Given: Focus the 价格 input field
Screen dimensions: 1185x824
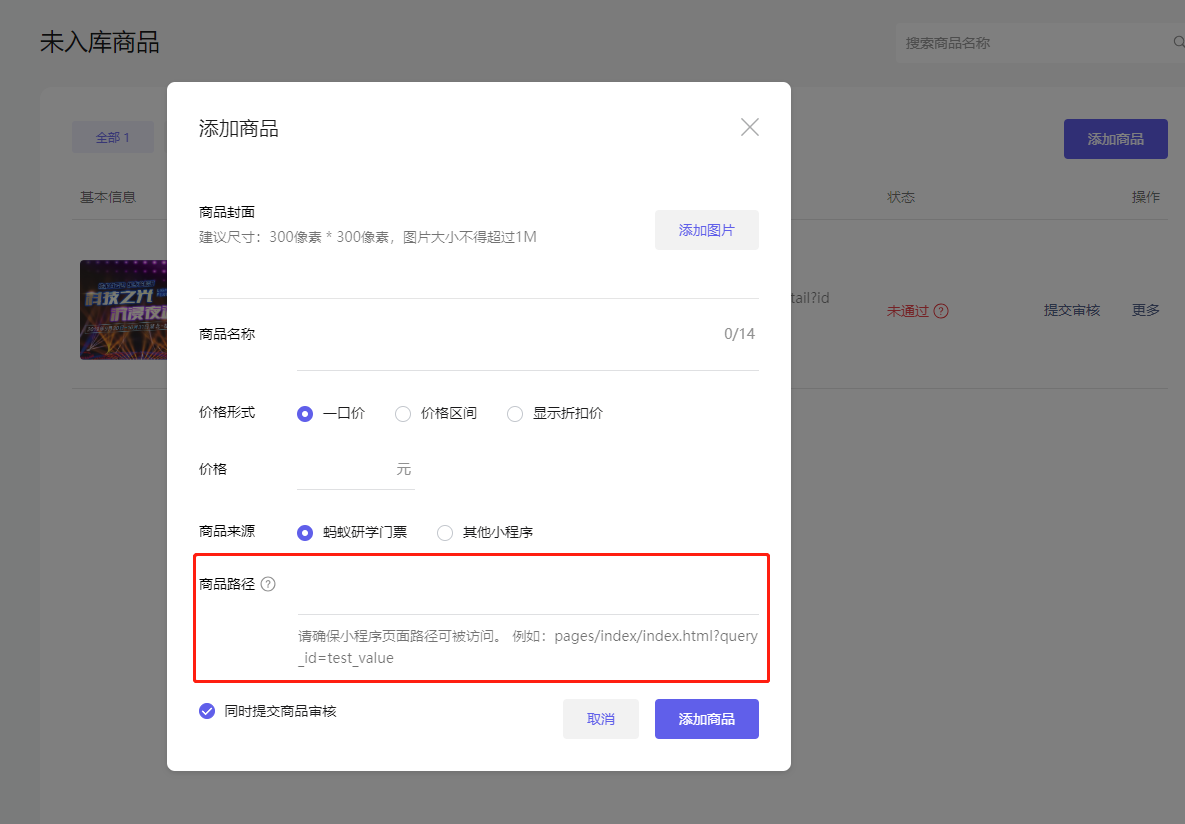Looking at the screenshot, I should tap(355, 469).
